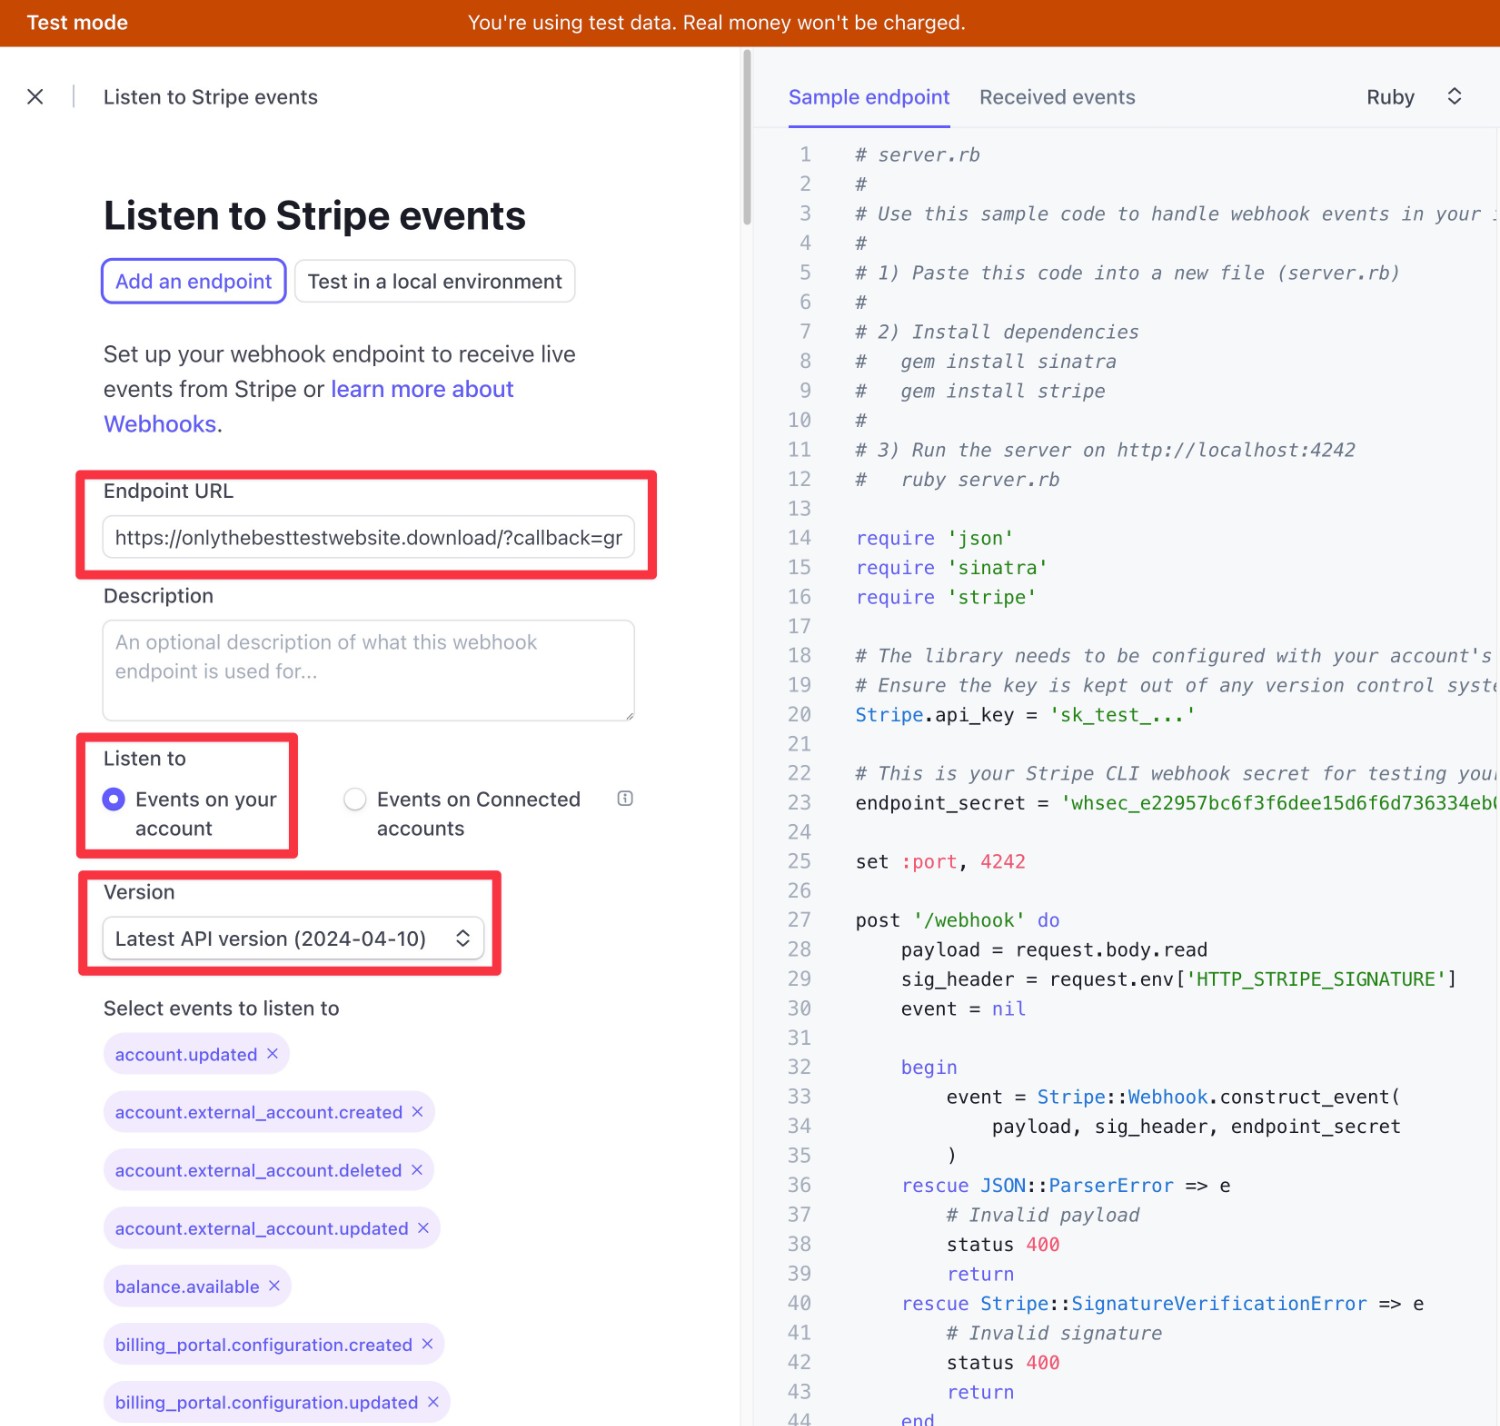The height and width of the screenshot is (1426, 1500).
Task: Remove the account.updated event chip
Action: (273, 1053)
